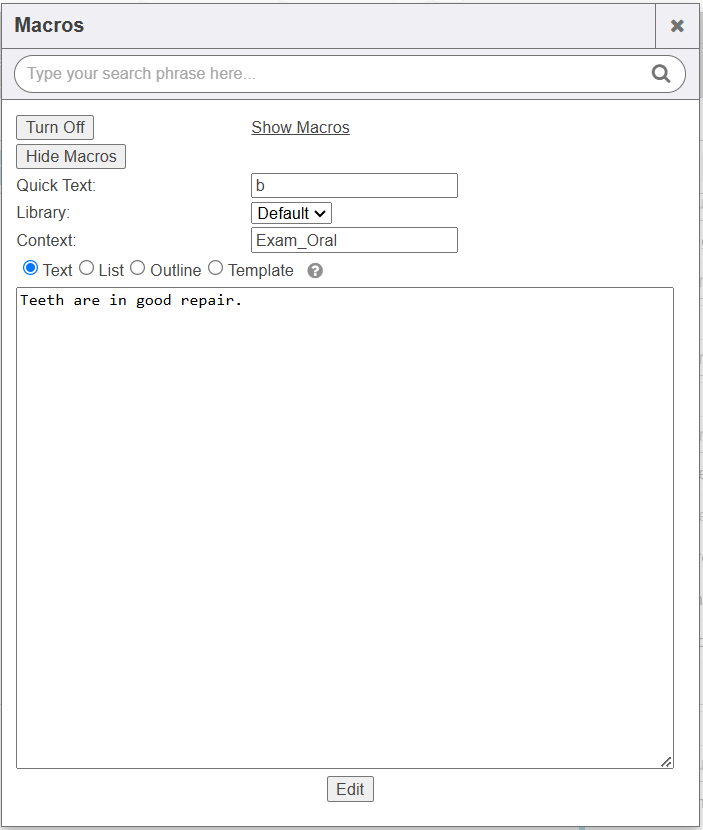
Task: Click the Macros dialog title bar
Action: point(300,26)
